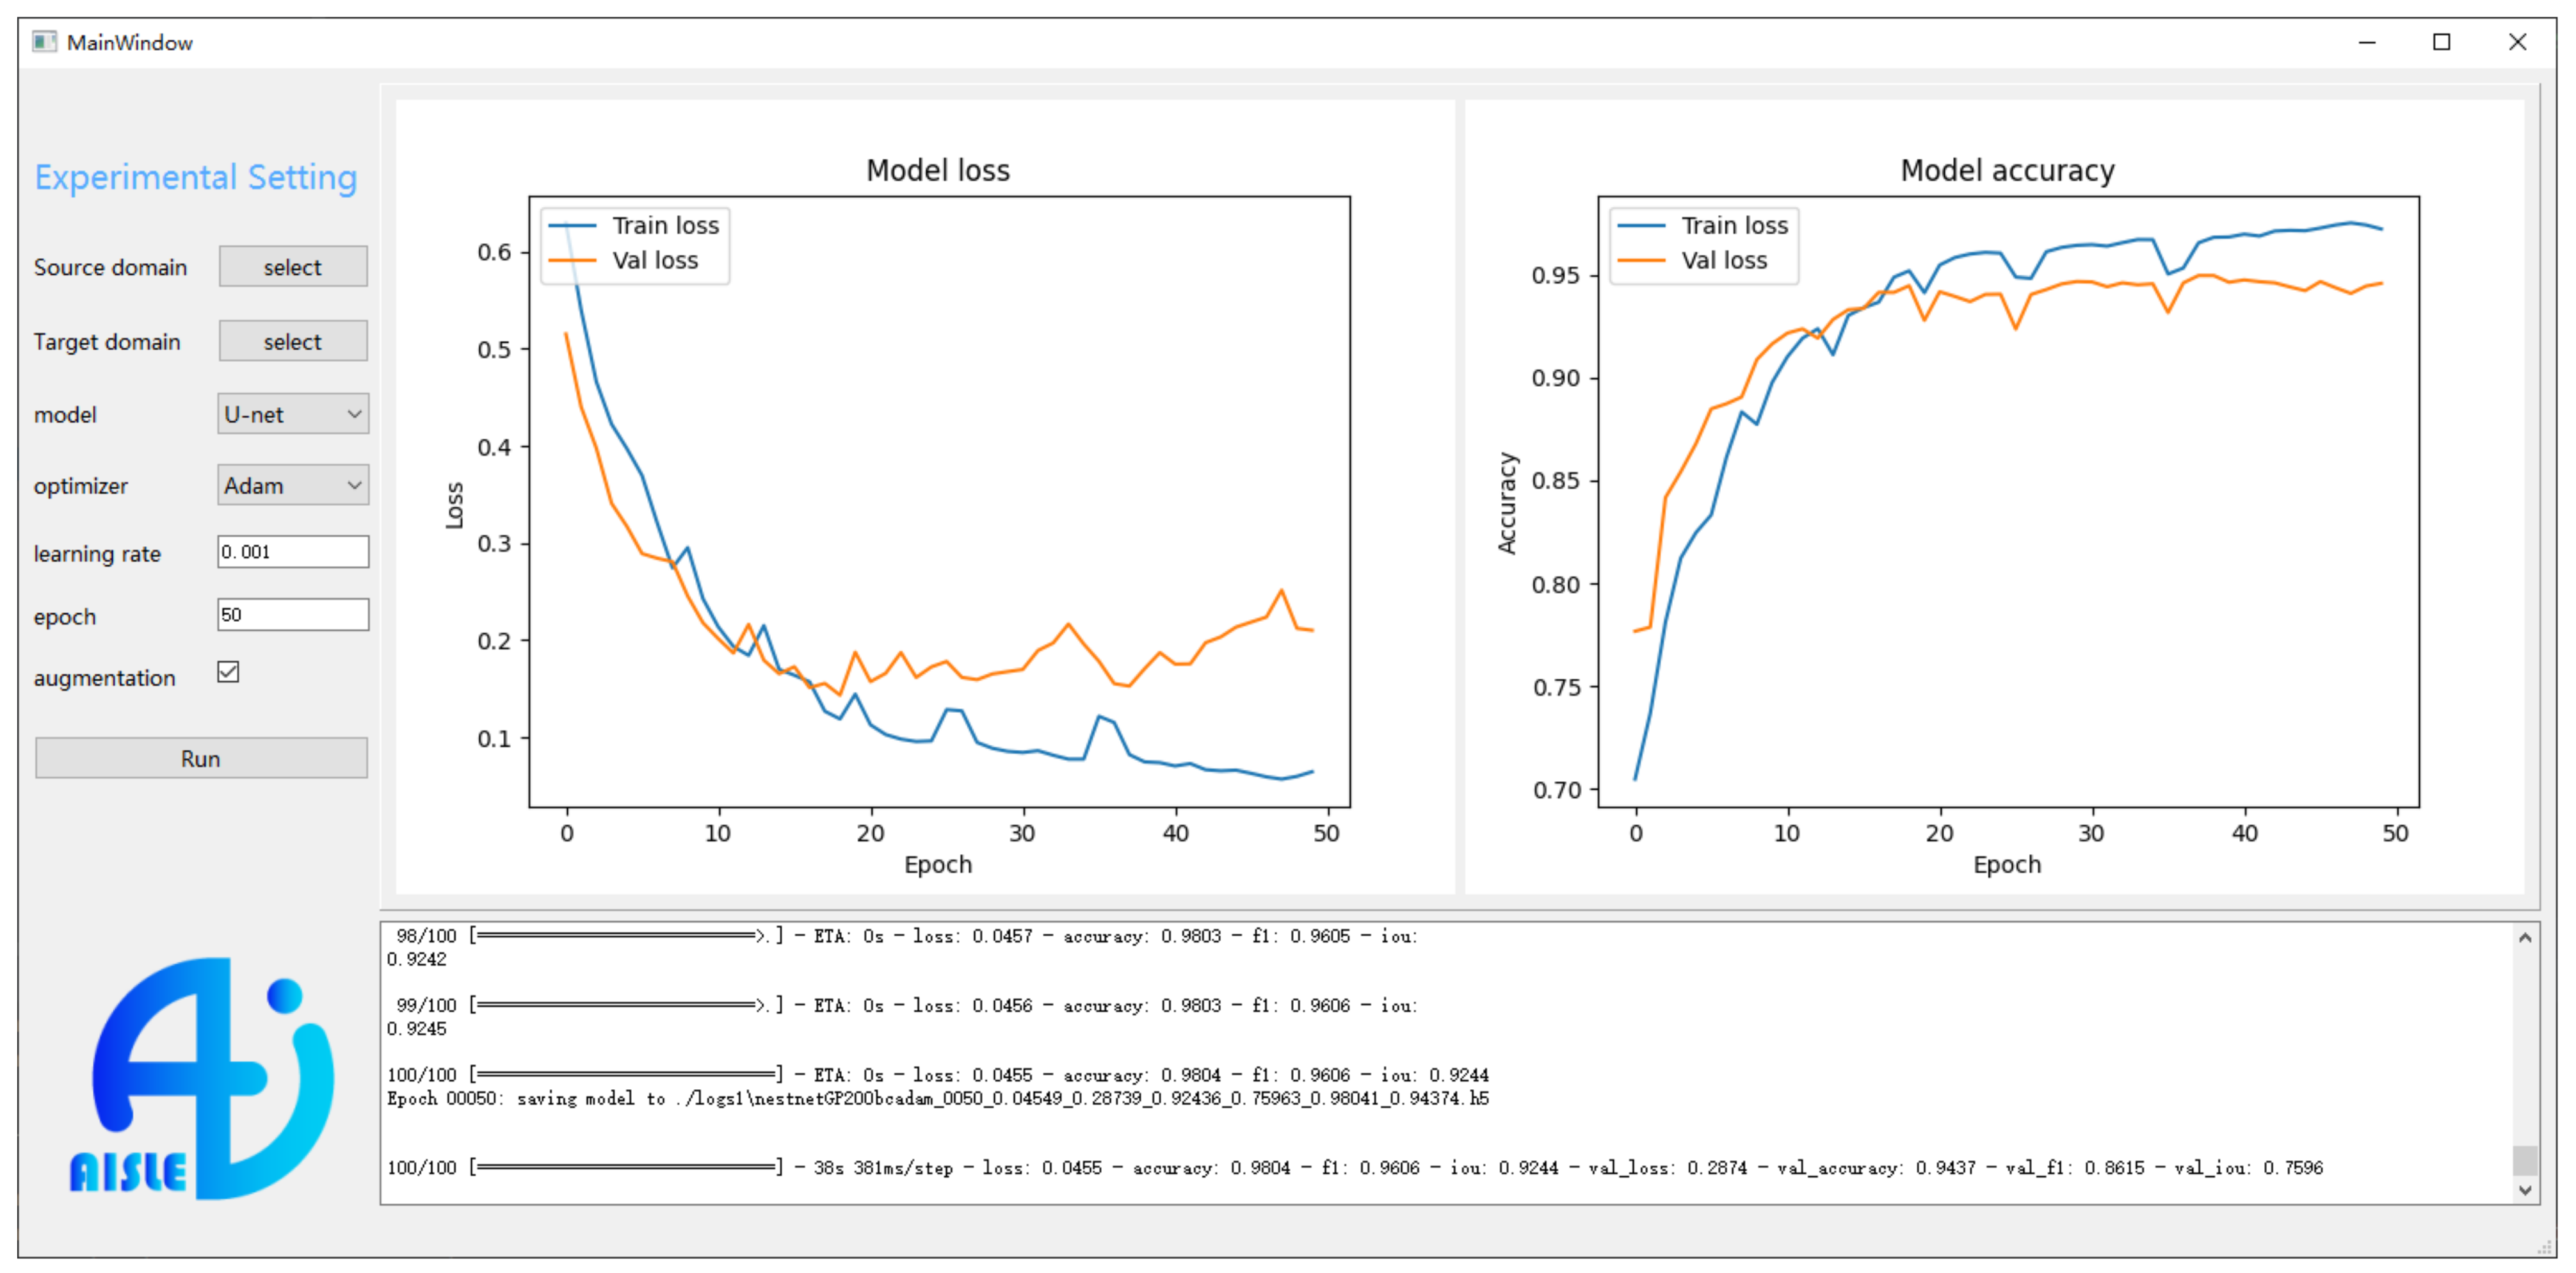Open the optimizer Adam dropdown
This screenshot has height=1273, width=2576.
click(293, 486)
